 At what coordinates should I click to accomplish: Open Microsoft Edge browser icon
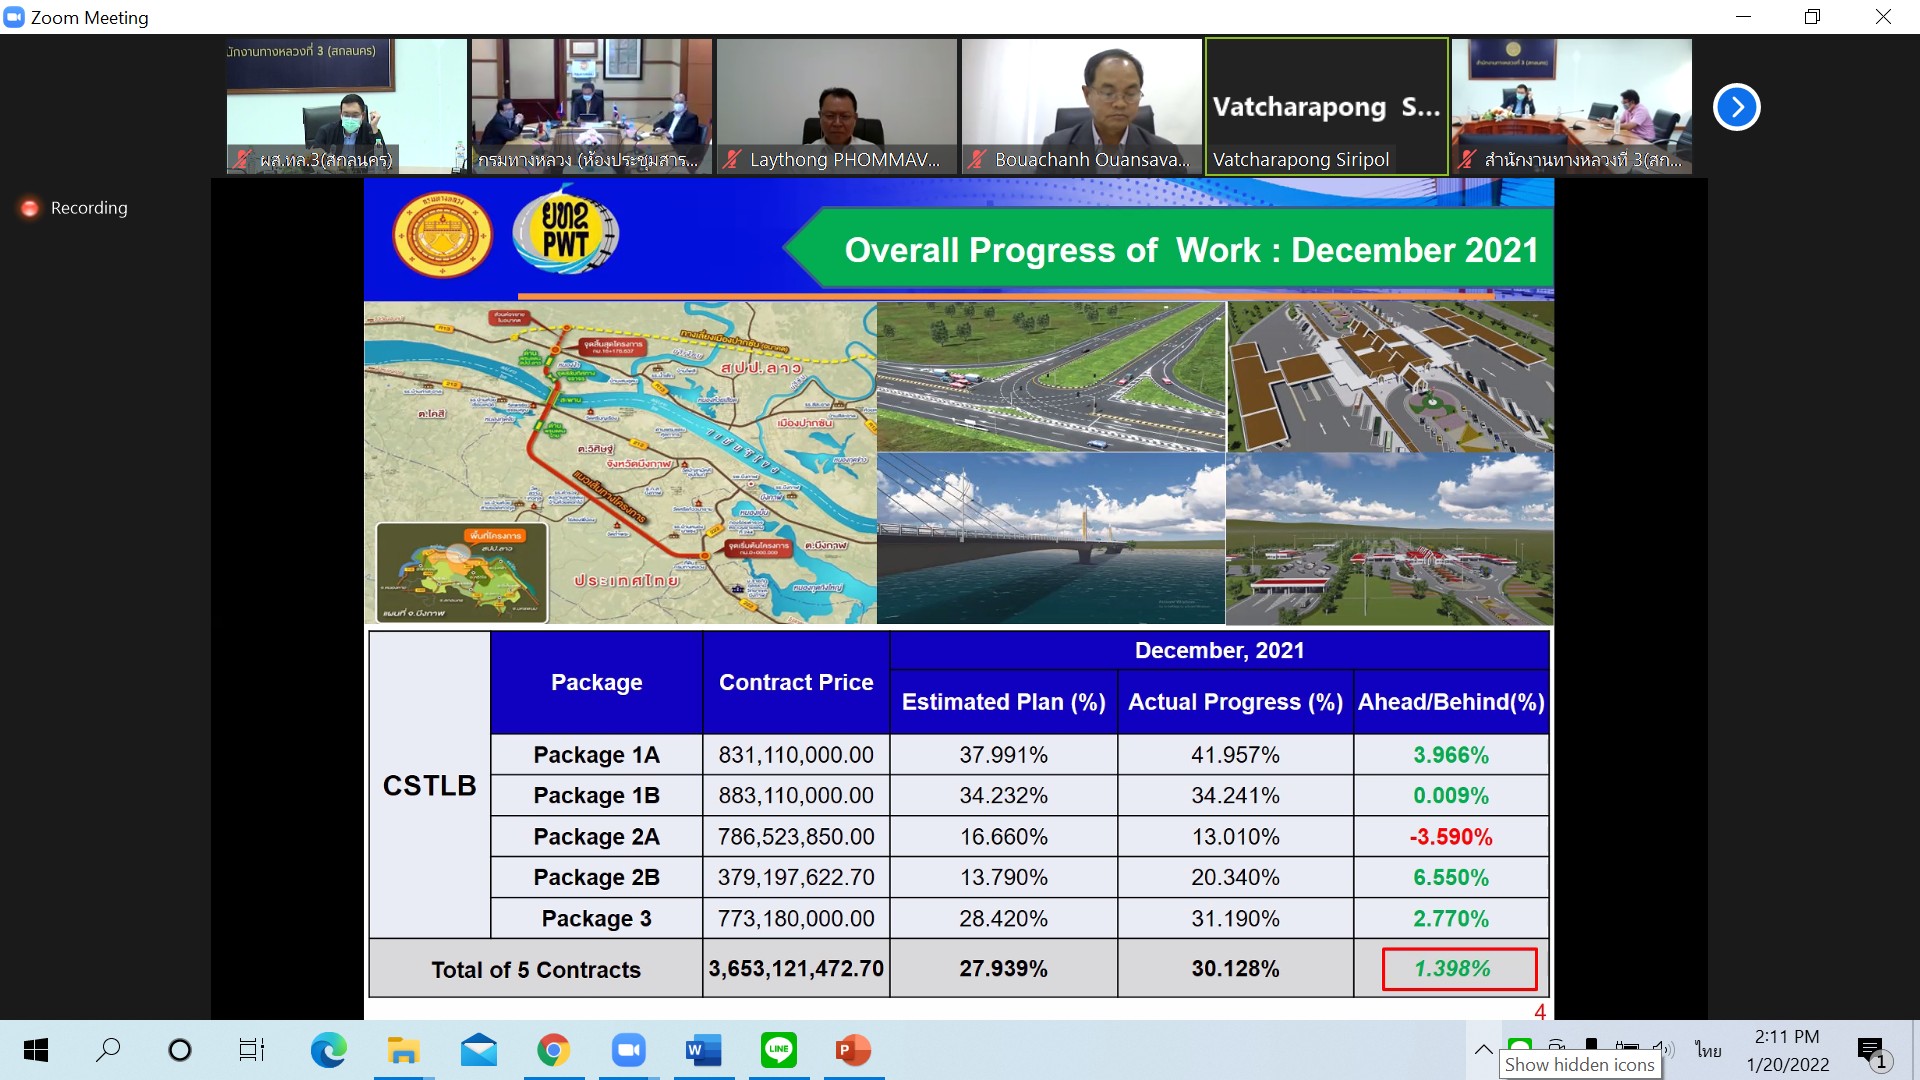(328, 1050)
